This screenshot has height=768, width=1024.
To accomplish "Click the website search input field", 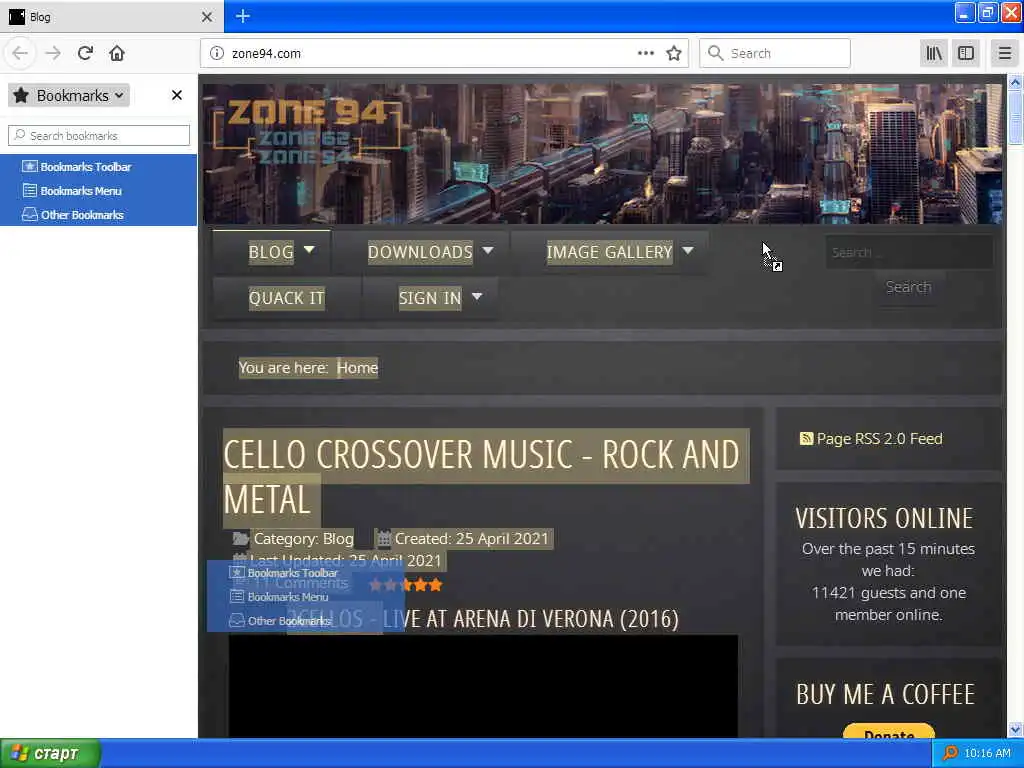I will (x=909, y=252).
